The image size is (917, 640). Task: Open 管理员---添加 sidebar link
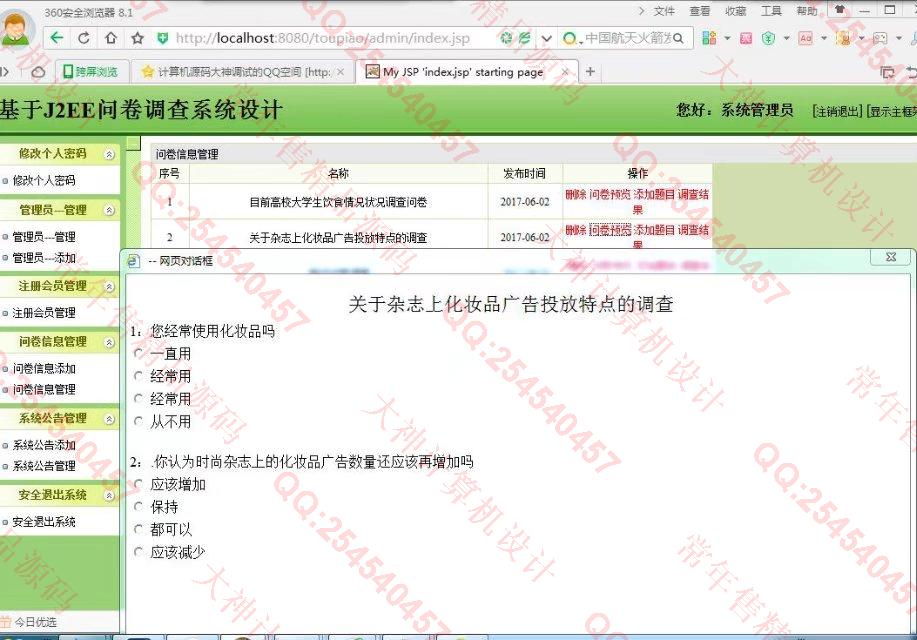(x=44, y=258)
